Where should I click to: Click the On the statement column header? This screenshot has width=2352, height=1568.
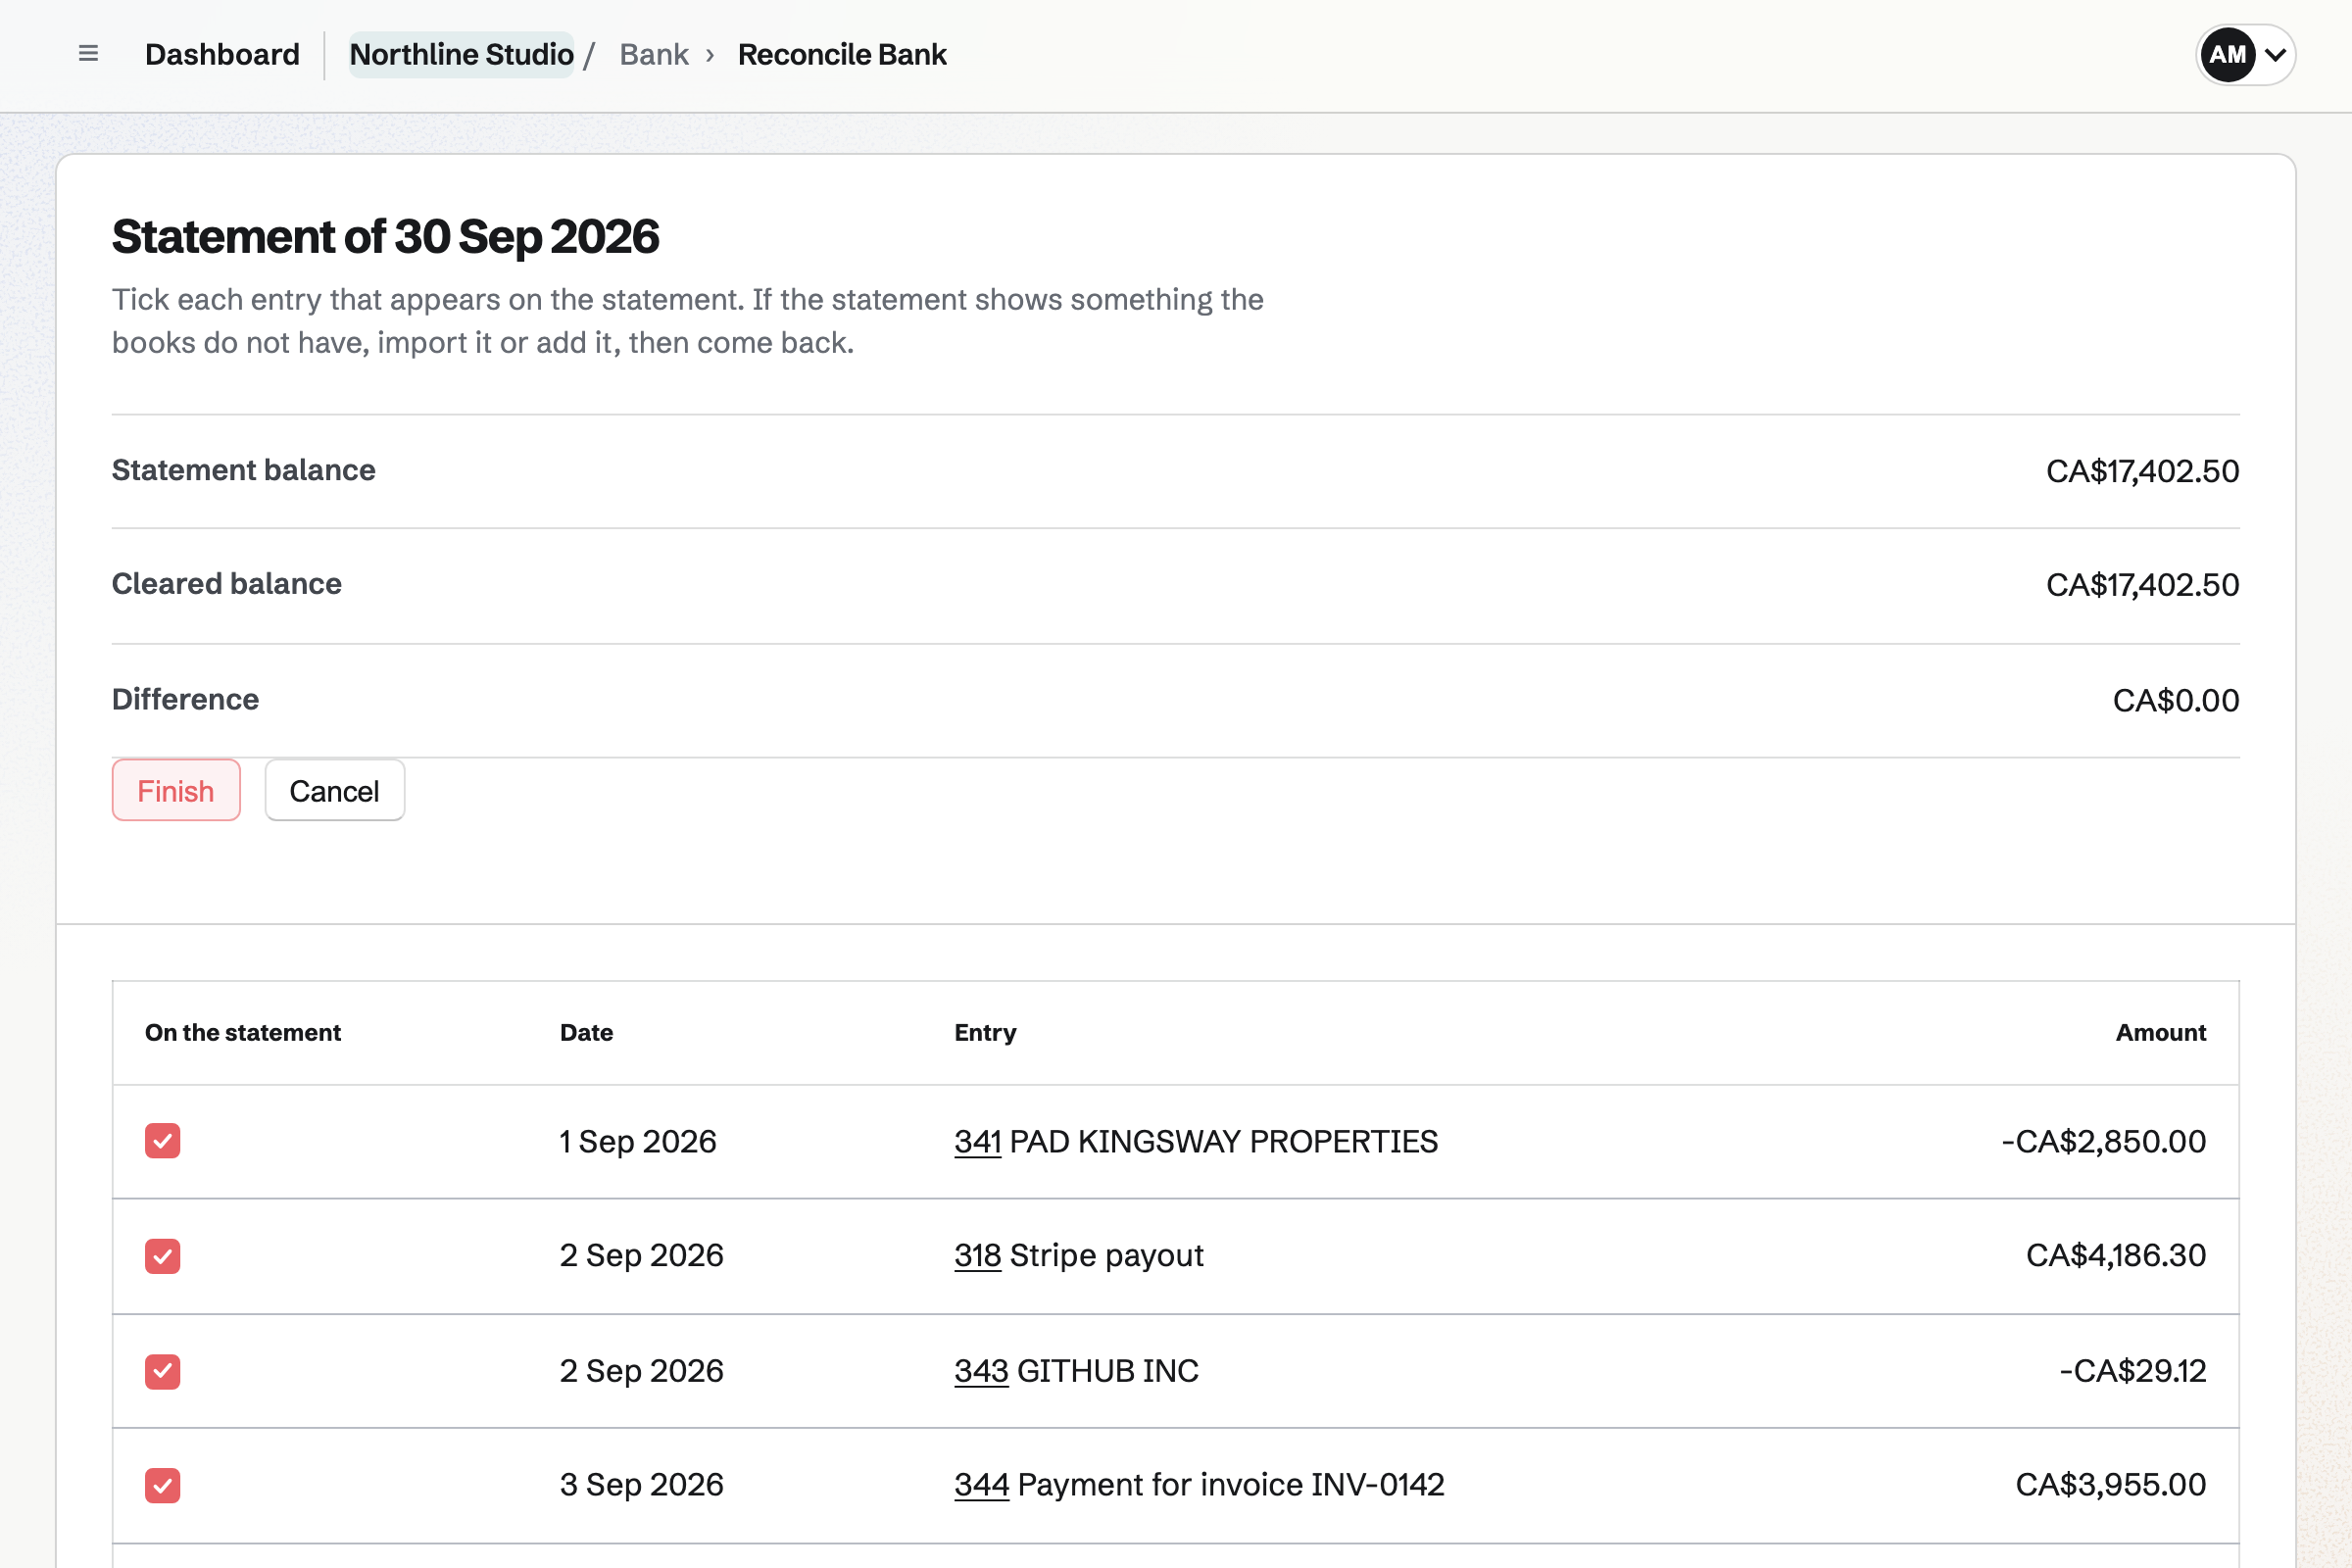243,1032
